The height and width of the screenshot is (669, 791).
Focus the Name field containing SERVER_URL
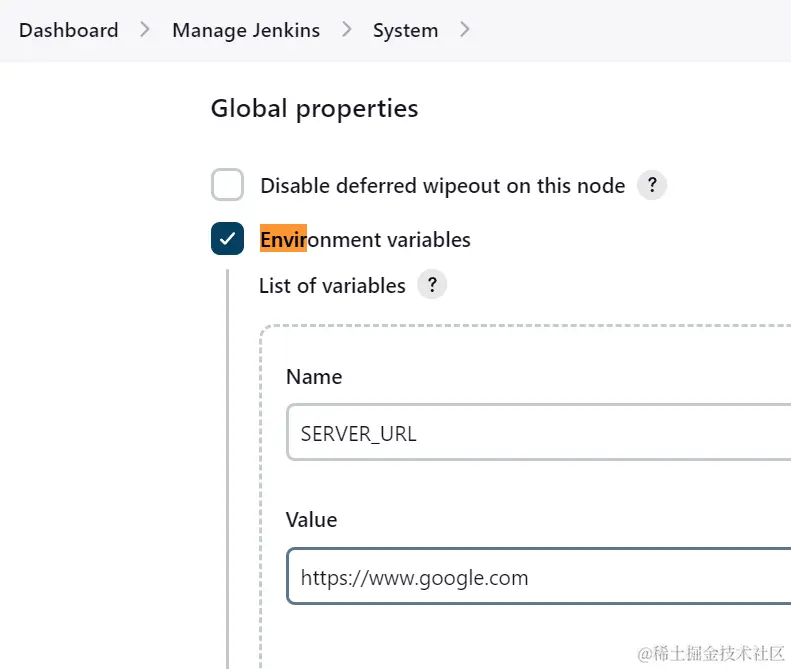coord(540,433)
